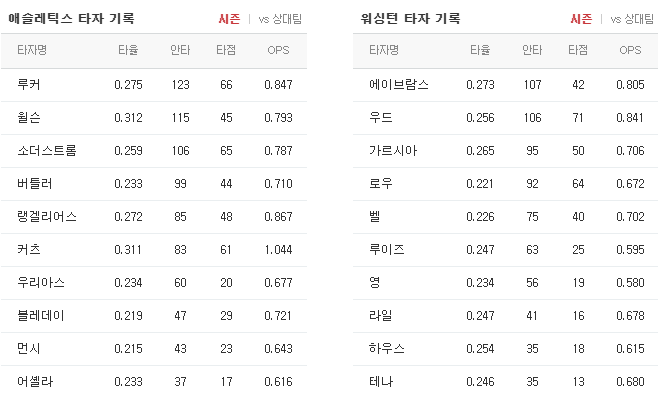The width and height of the screenshot is (658, 399).
Task: Click 워싱턴 타자 기록 heading
Action: pos(410,19)
